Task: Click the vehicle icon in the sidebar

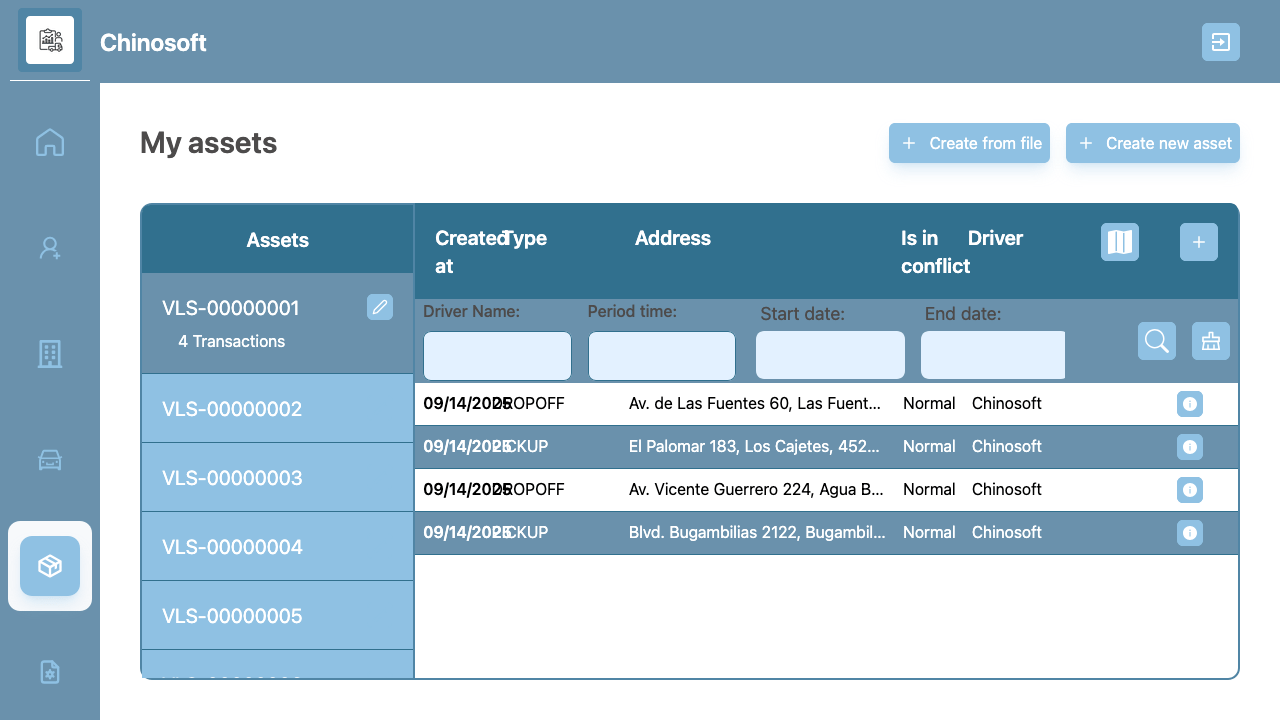Action: tap(50, 459)
